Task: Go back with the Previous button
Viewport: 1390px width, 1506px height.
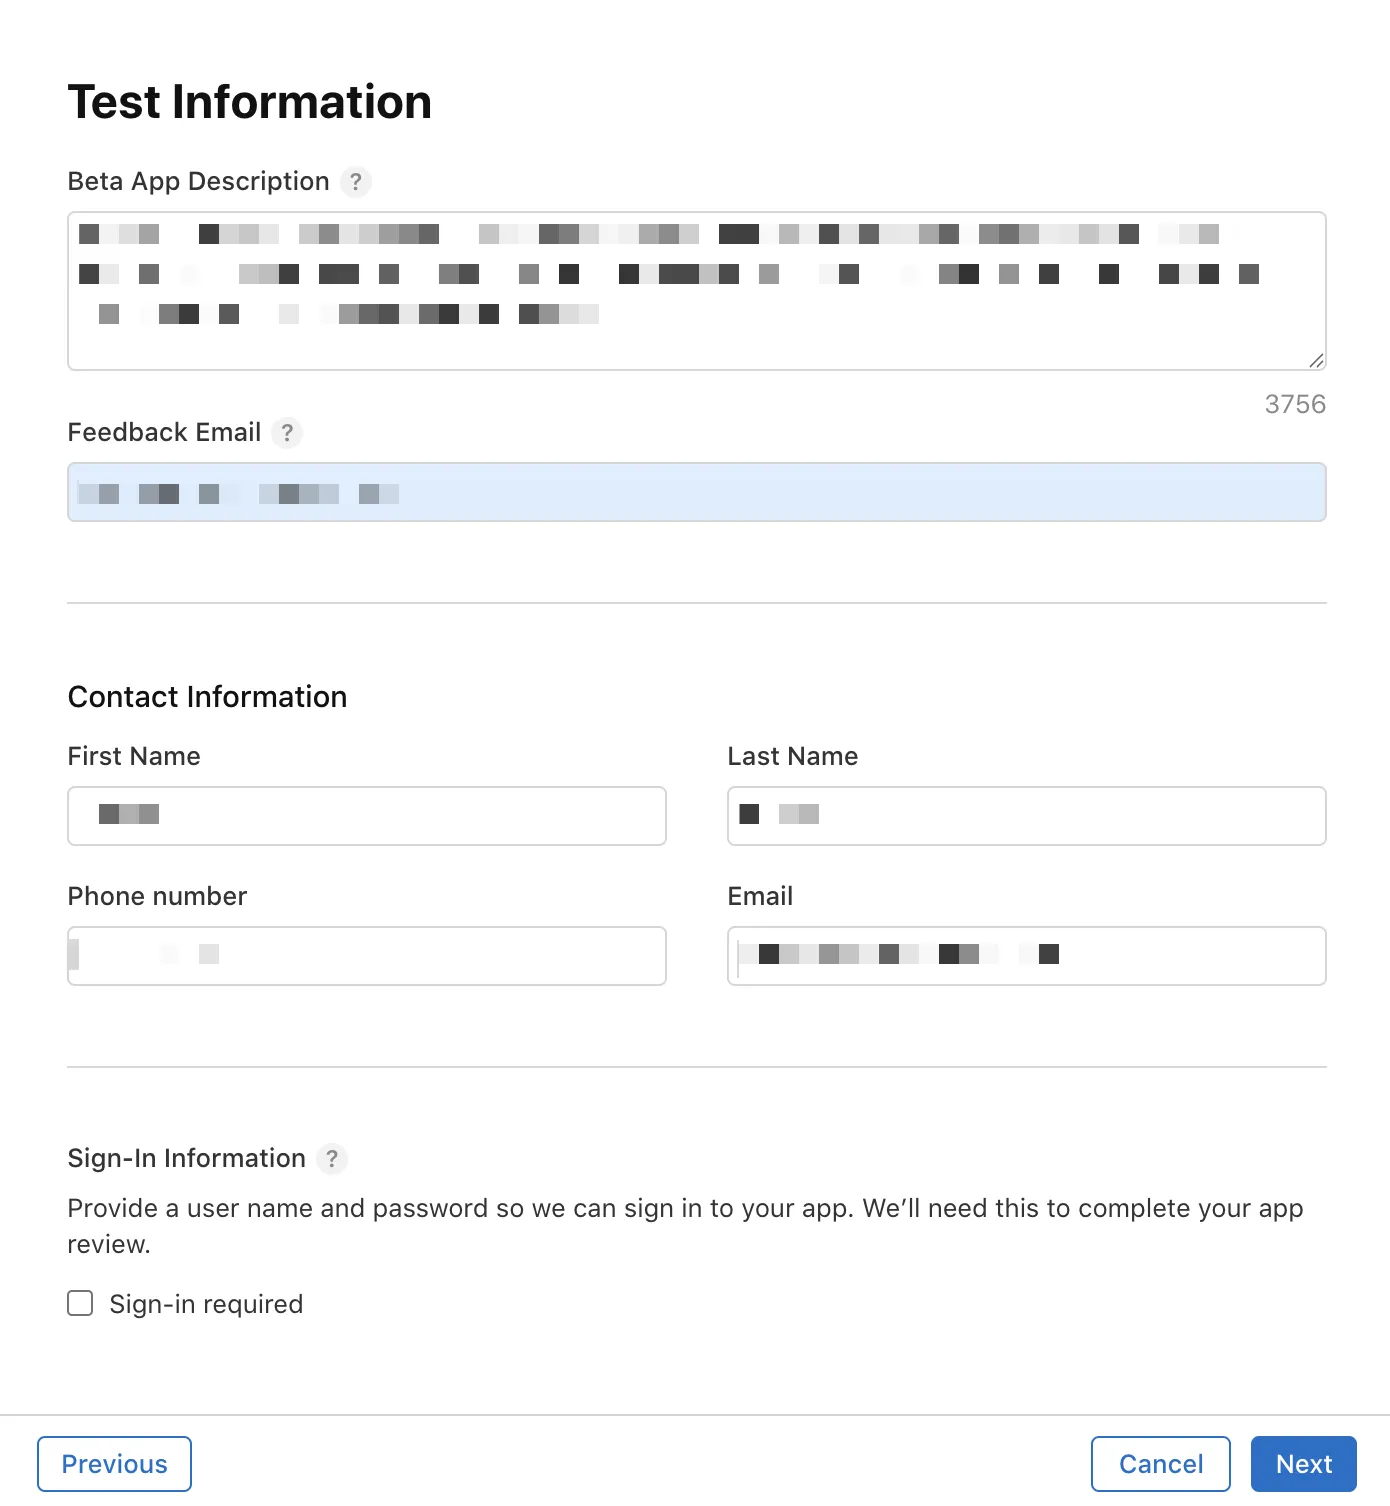Action: point(114,1464)
